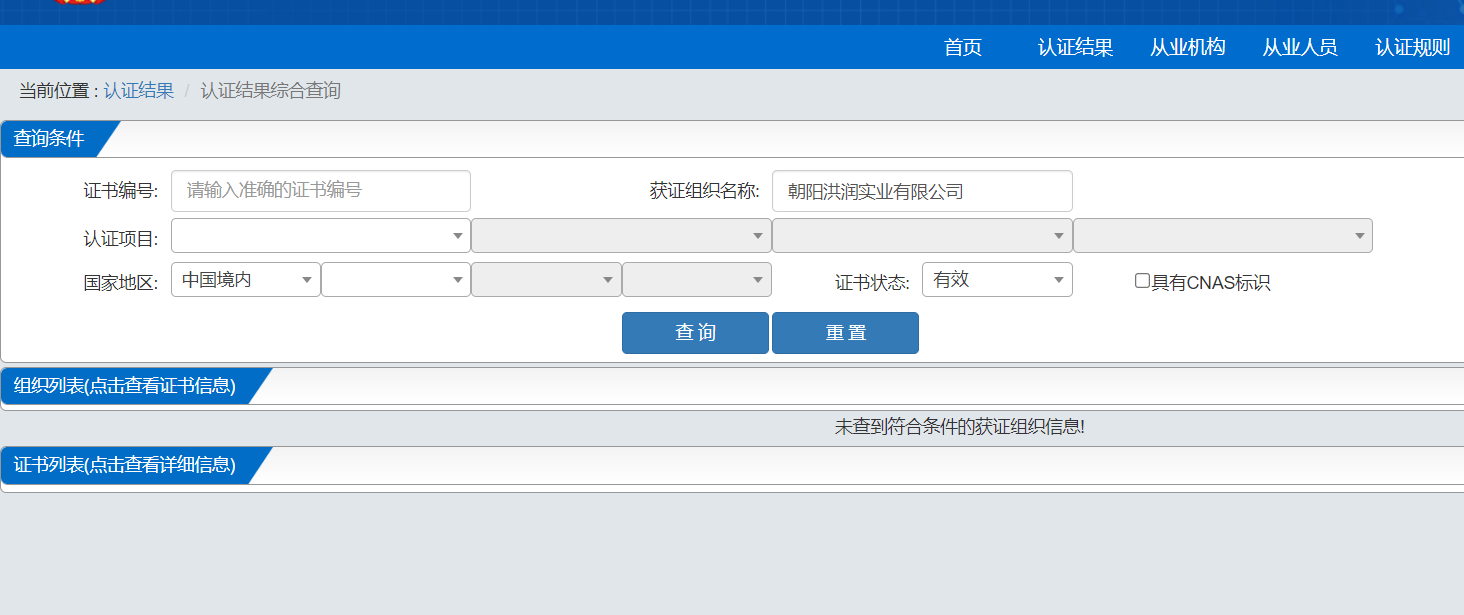Open the third 国家地区 dropdown
This screenshot has height=615, width=1464.
pos(546,280)
